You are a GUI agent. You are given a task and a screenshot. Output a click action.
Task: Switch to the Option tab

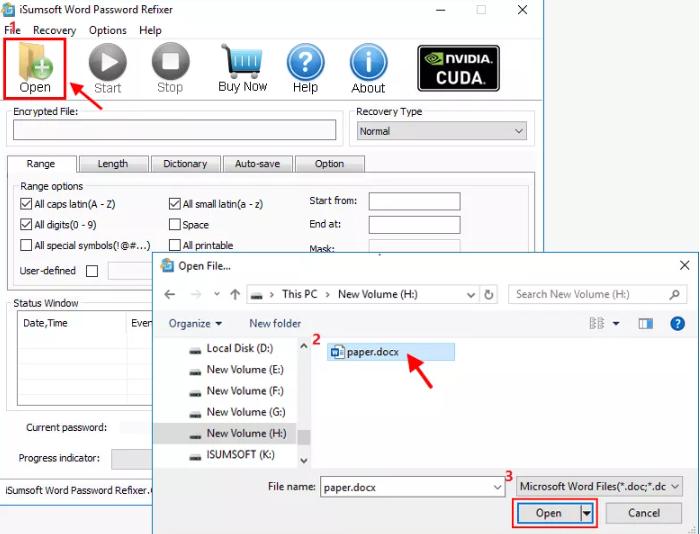click(x=329, y=164)
